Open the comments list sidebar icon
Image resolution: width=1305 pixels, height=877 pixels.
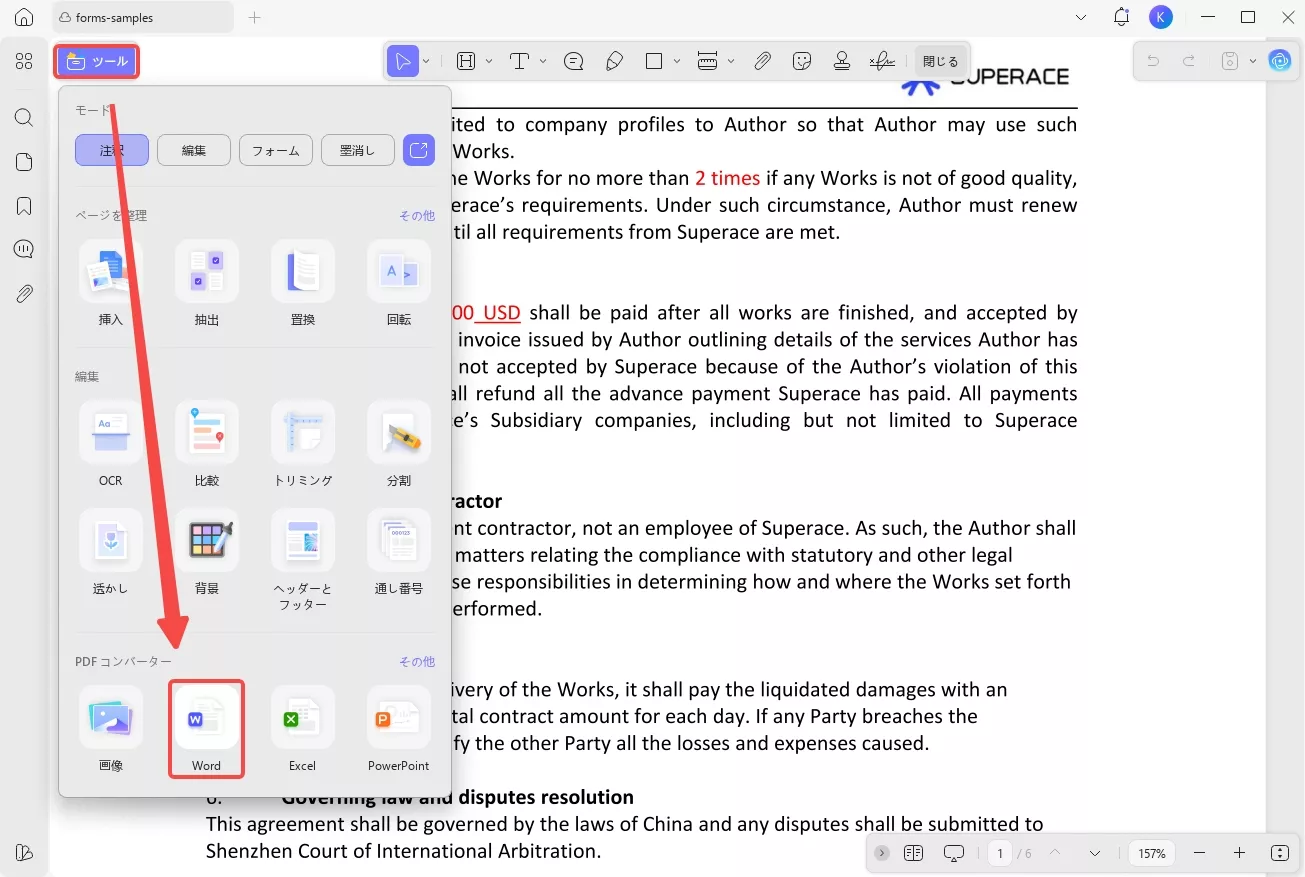coord(24,249)
